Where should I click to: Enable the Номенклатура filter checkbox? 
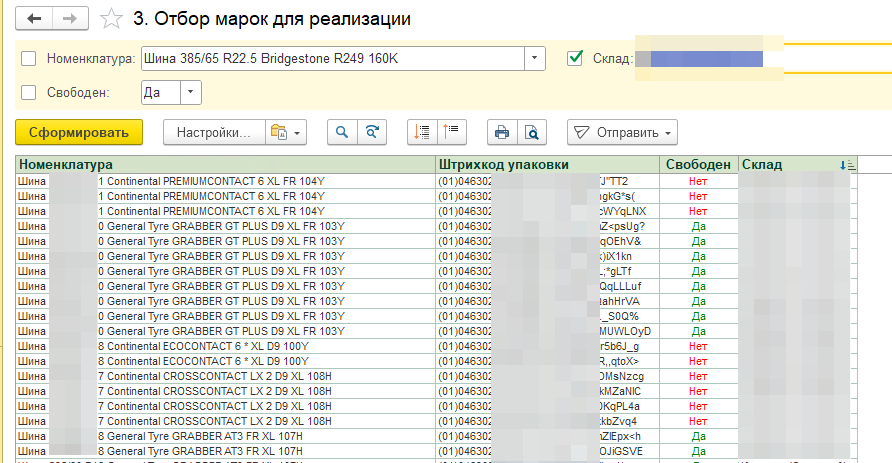(28, 58)
